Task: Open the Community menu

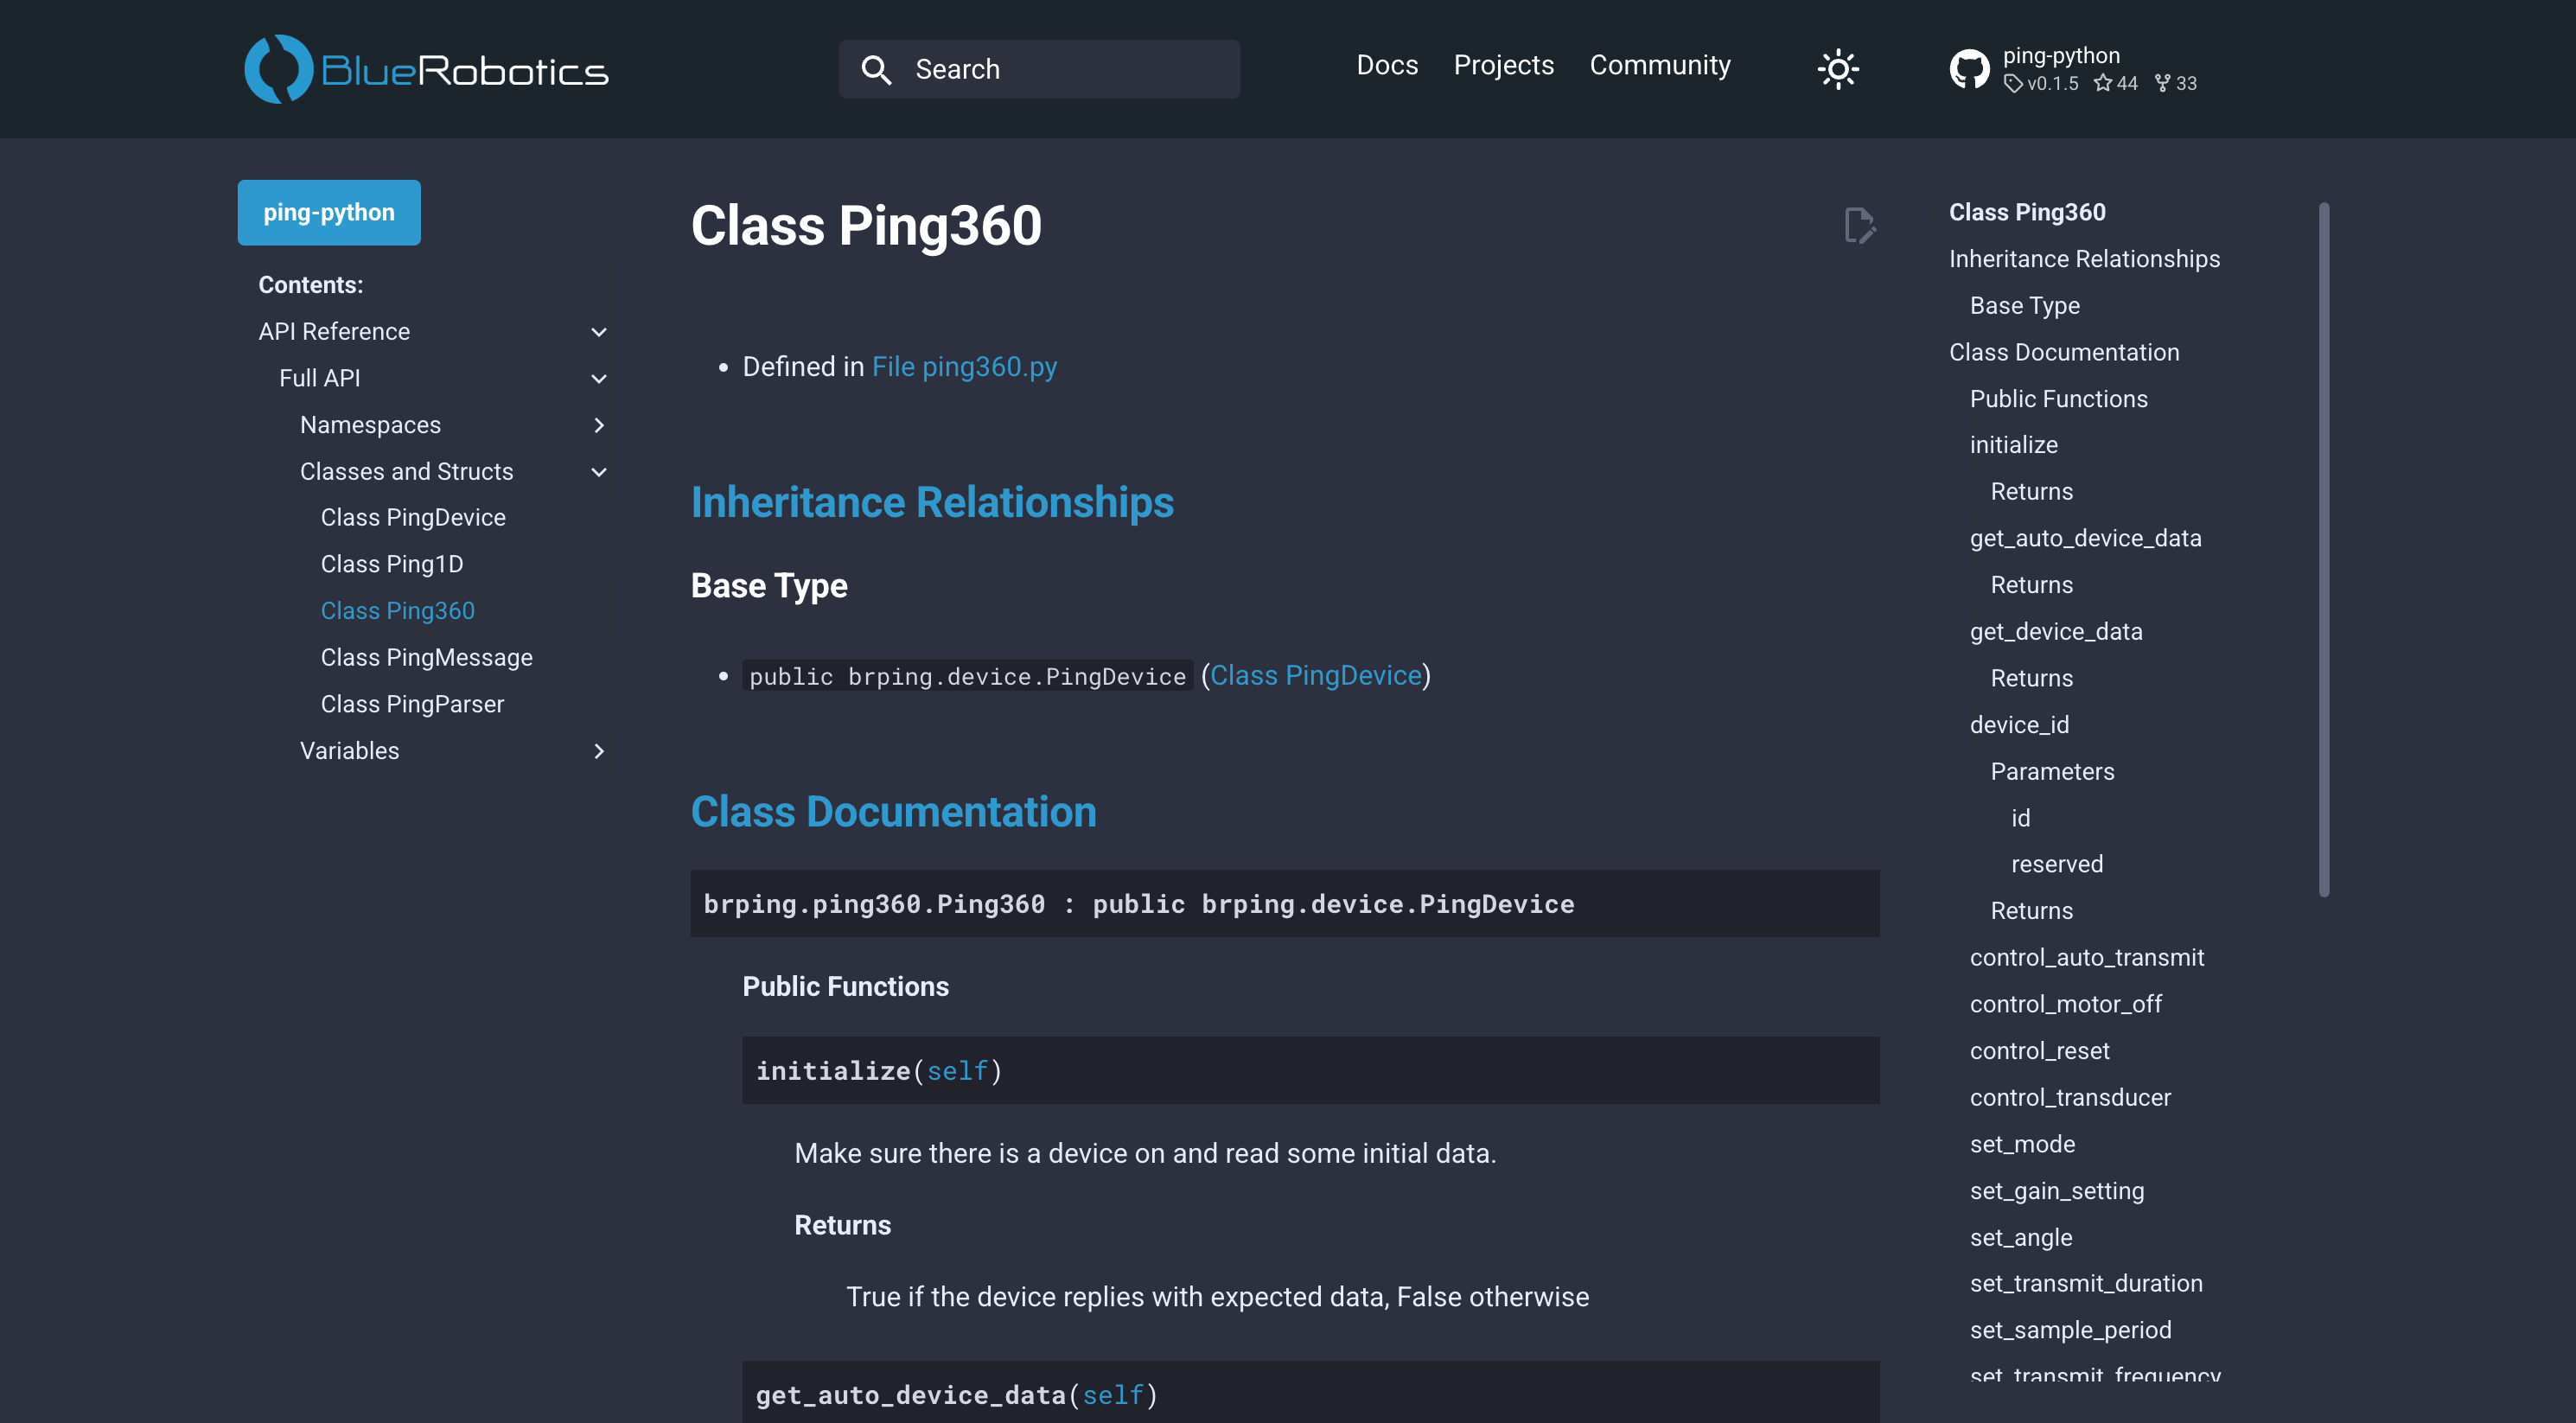Action: click(1660, 65)
